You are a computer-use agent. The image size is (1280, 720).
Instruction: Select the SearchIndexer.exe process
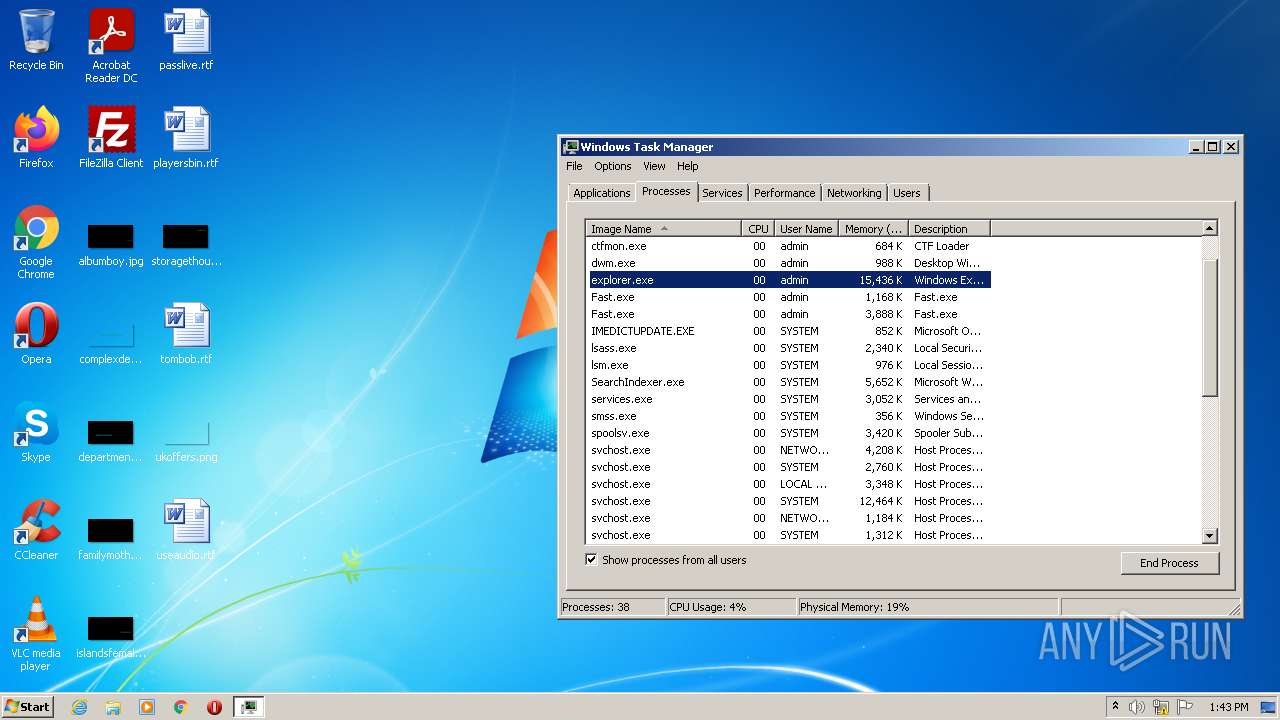click(x=789, y=382)
